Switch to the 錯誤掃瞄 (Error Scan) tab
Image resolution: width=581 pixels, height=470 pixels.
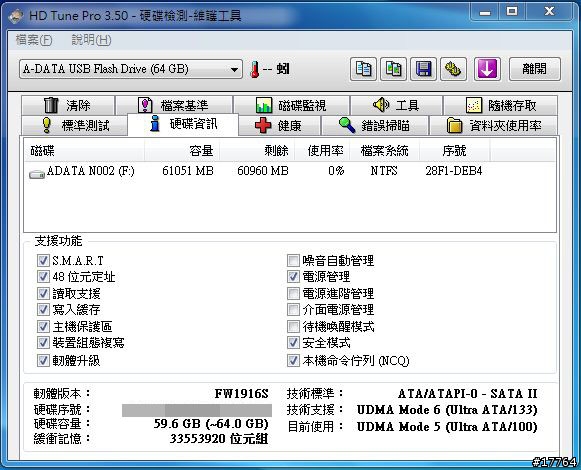(375, 125)
